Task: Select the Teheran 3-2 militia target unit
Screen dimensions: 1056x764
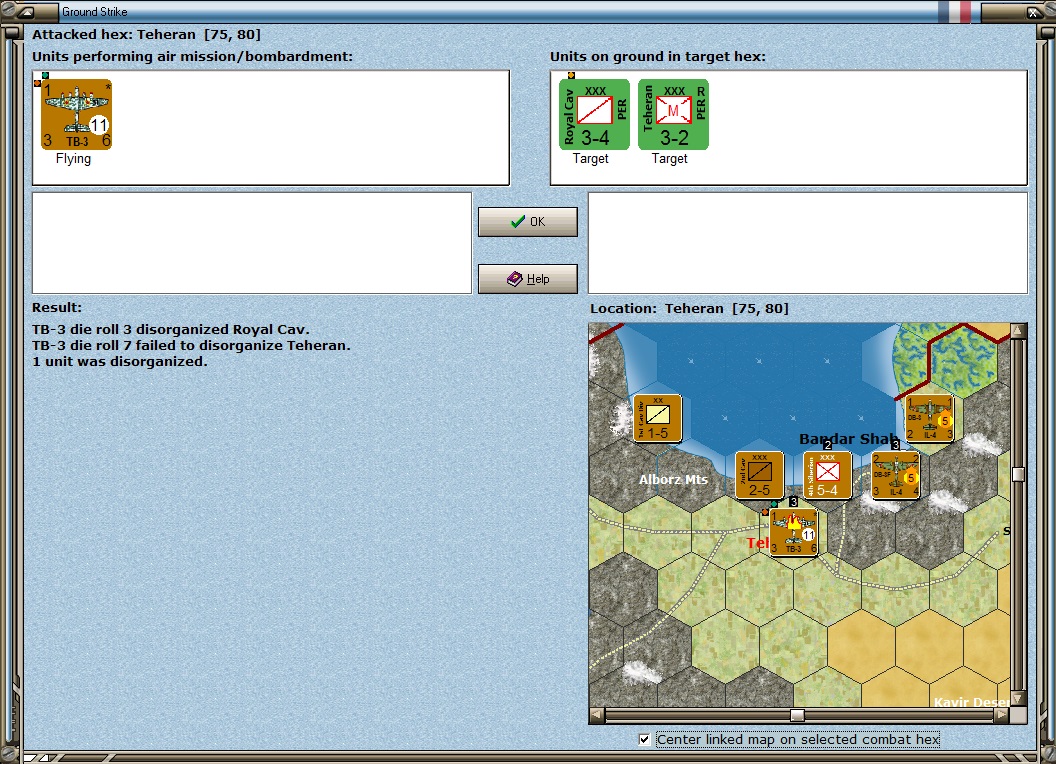Action: pos(673,115)
